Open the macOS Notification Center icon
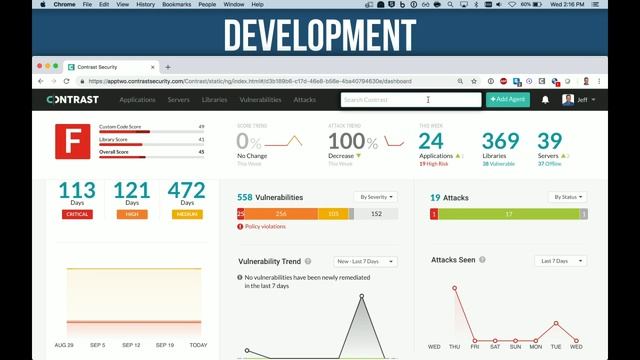The height and width of the screenshot is (360, 640). (596, 4)
